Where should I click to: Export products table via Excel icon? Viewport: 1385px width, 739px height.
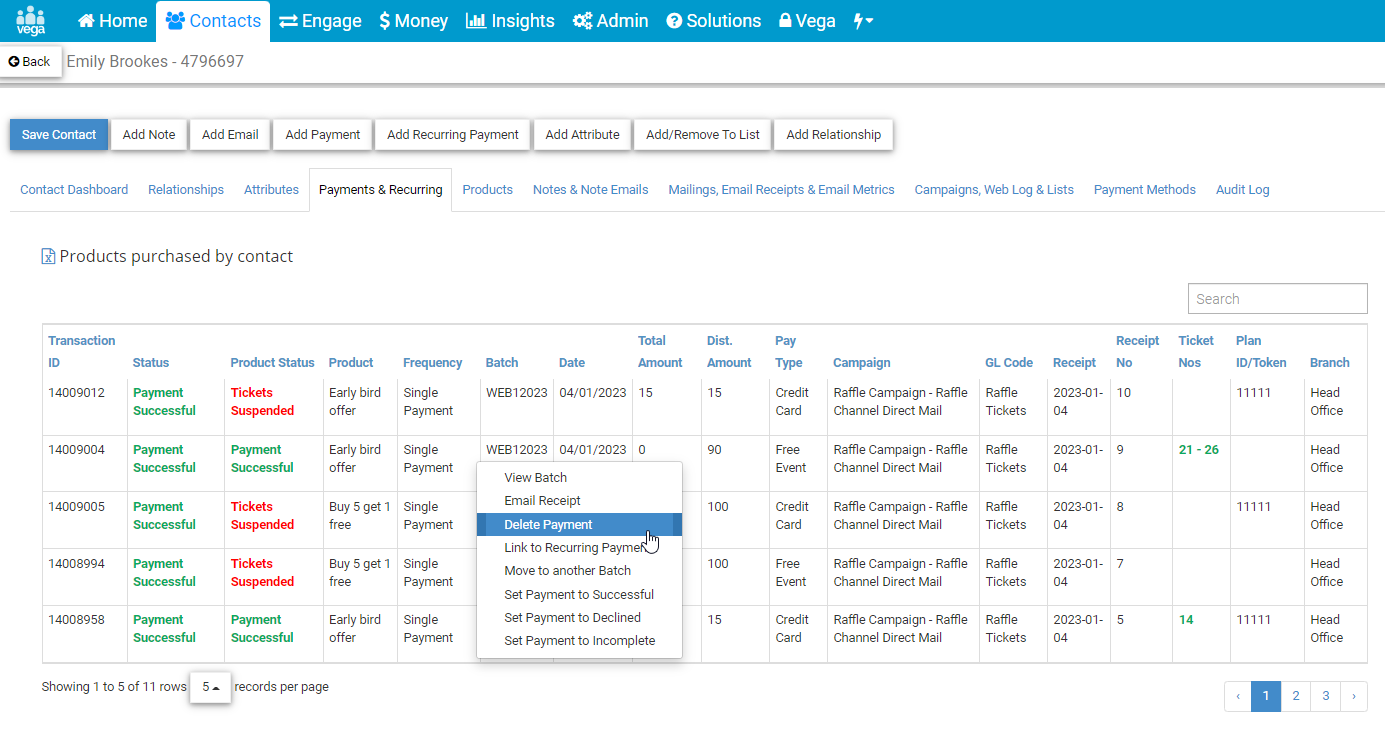pos(48,257)
